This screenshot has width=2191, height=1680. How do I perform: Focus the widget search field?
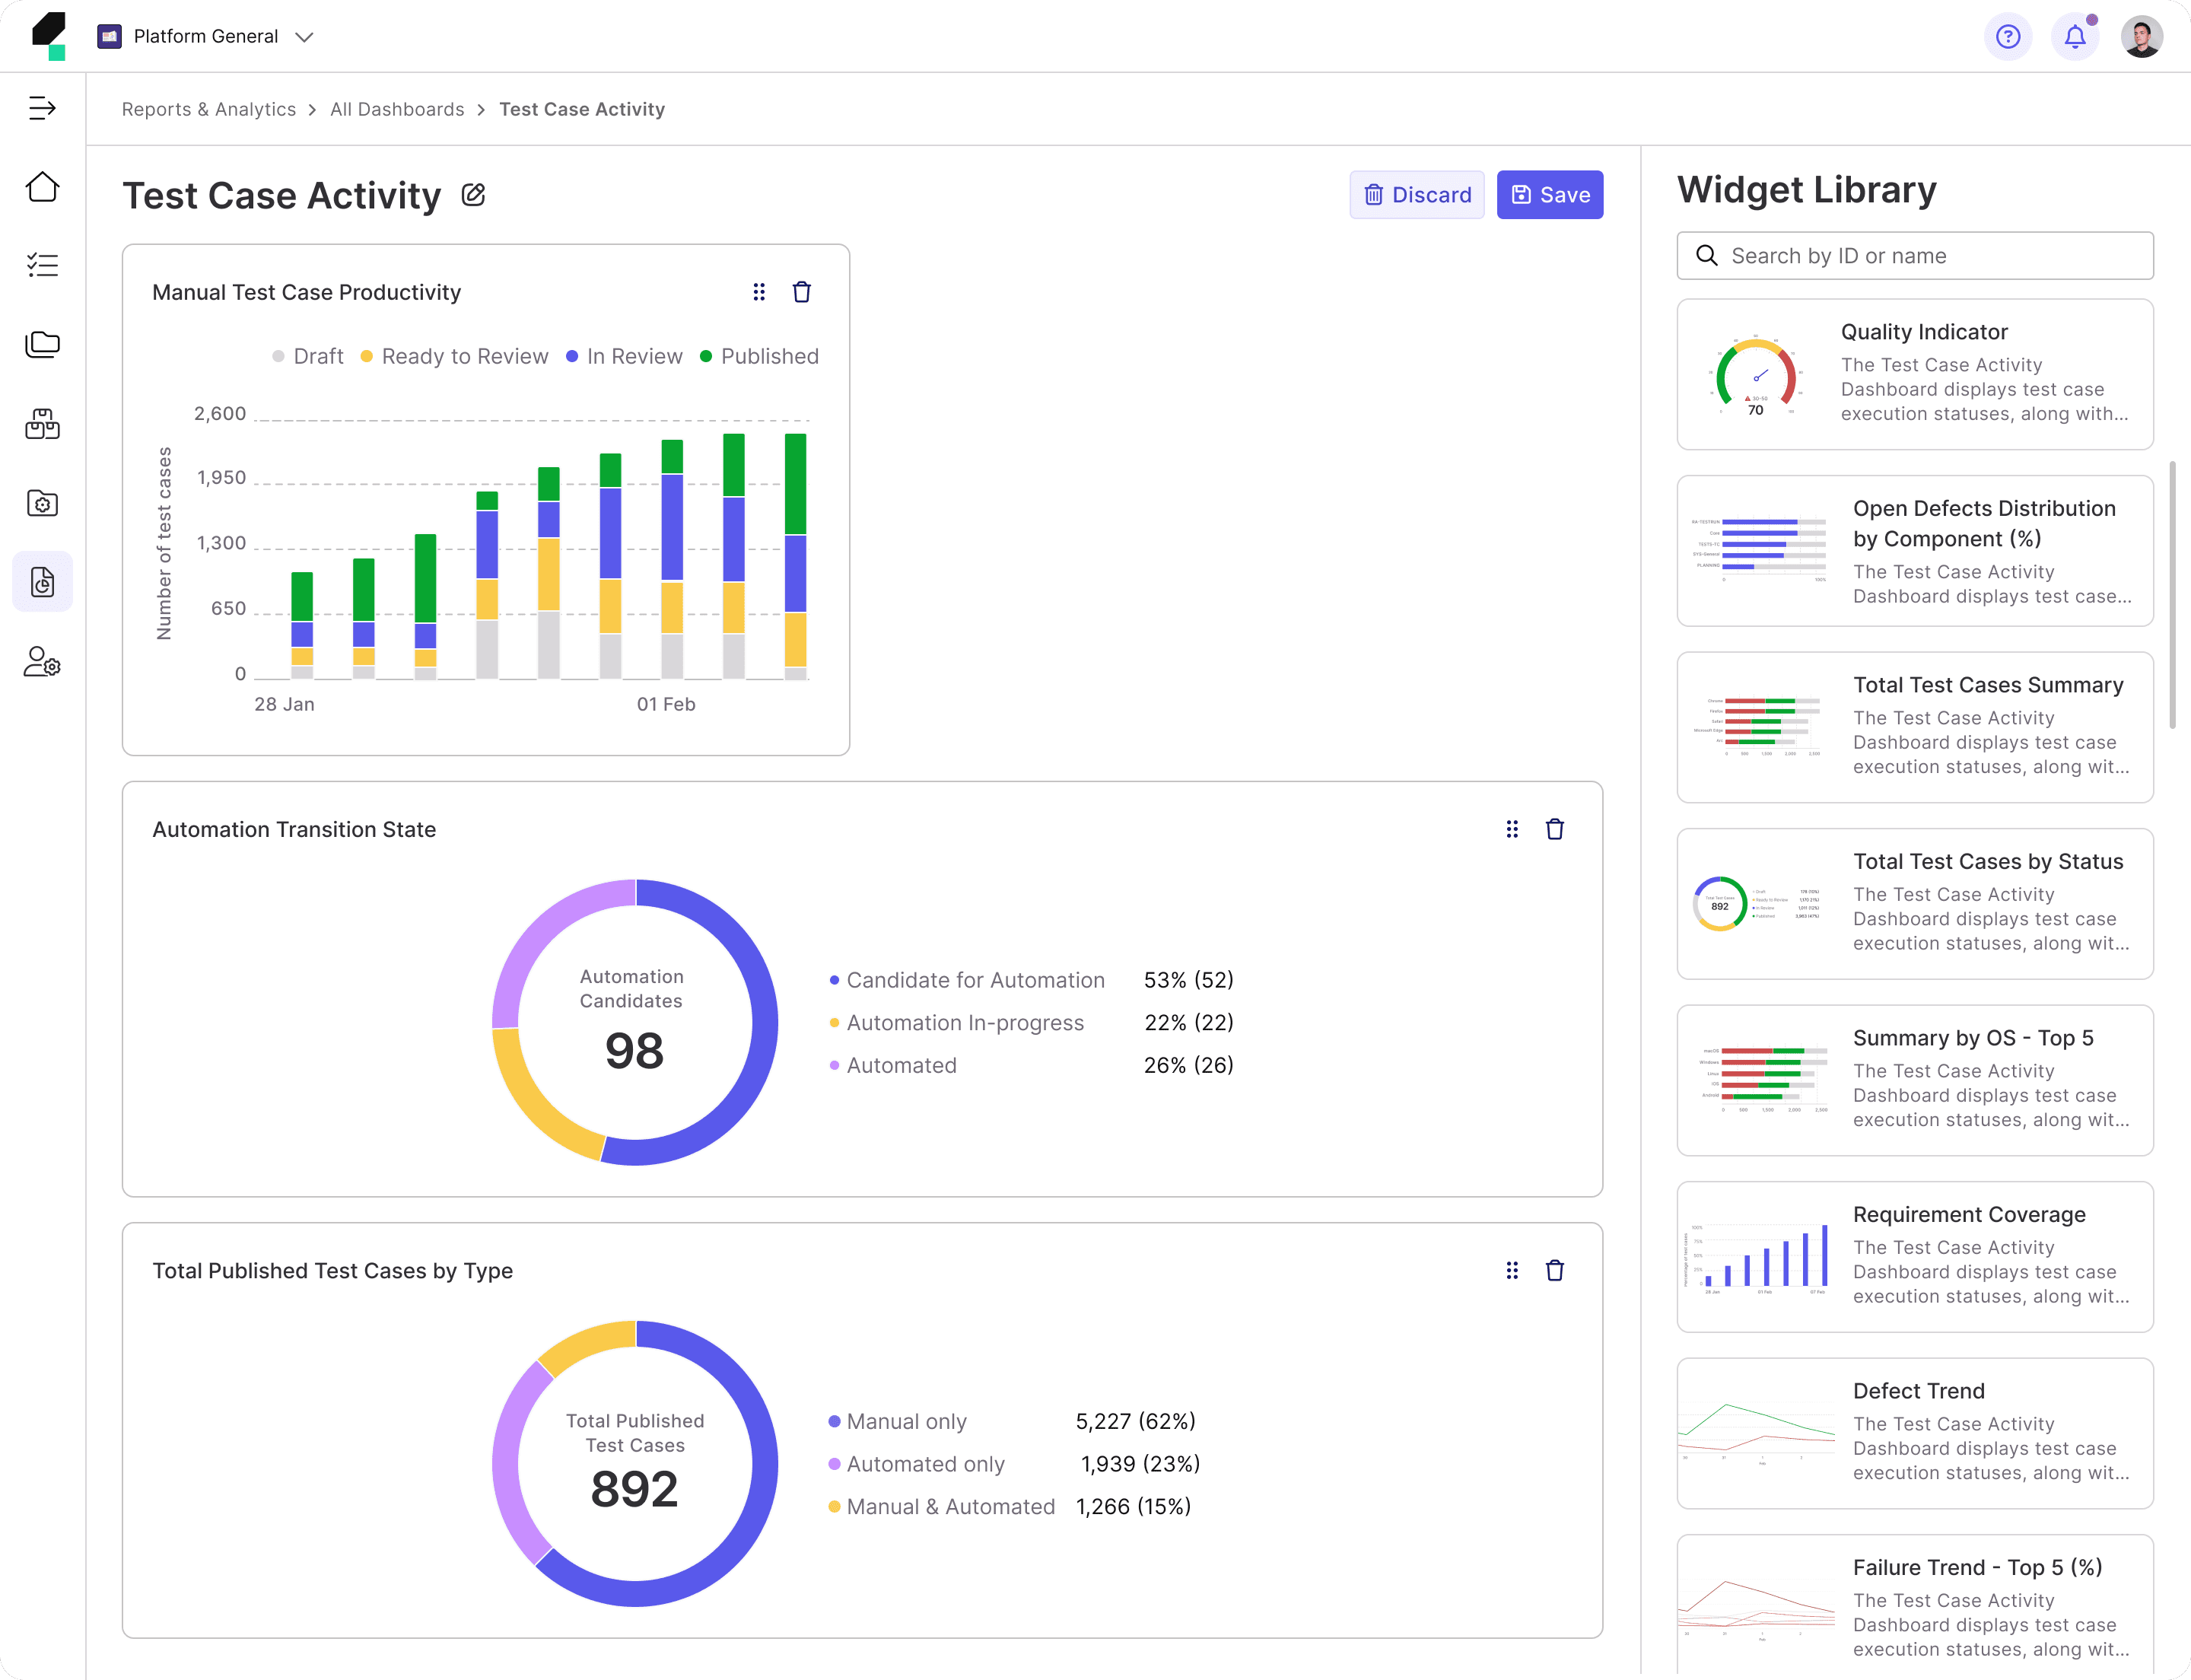1914,256
